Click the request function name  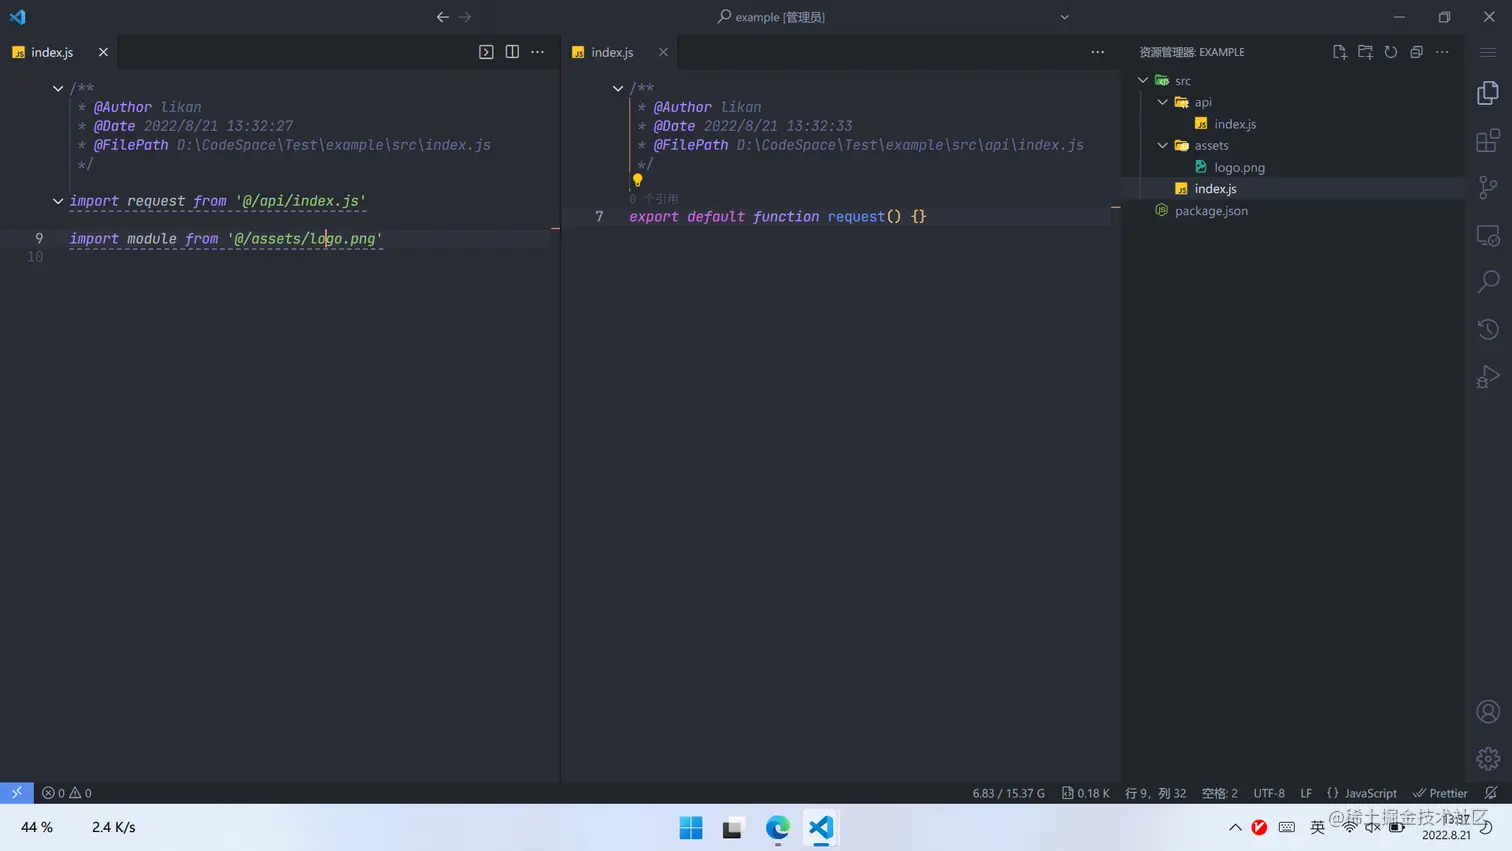pos(856,216)
